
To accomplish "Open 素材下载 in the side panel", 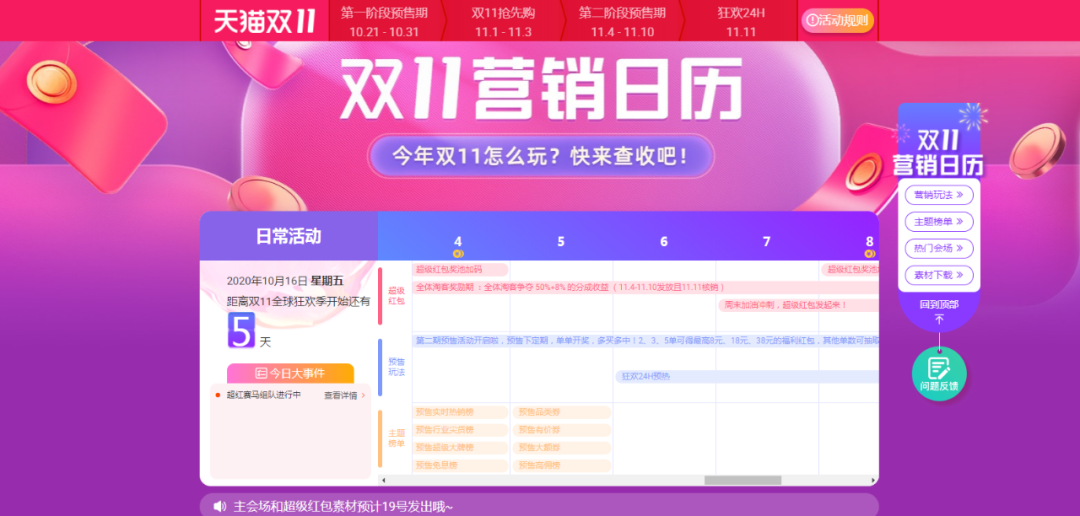I will click(939, 275).
